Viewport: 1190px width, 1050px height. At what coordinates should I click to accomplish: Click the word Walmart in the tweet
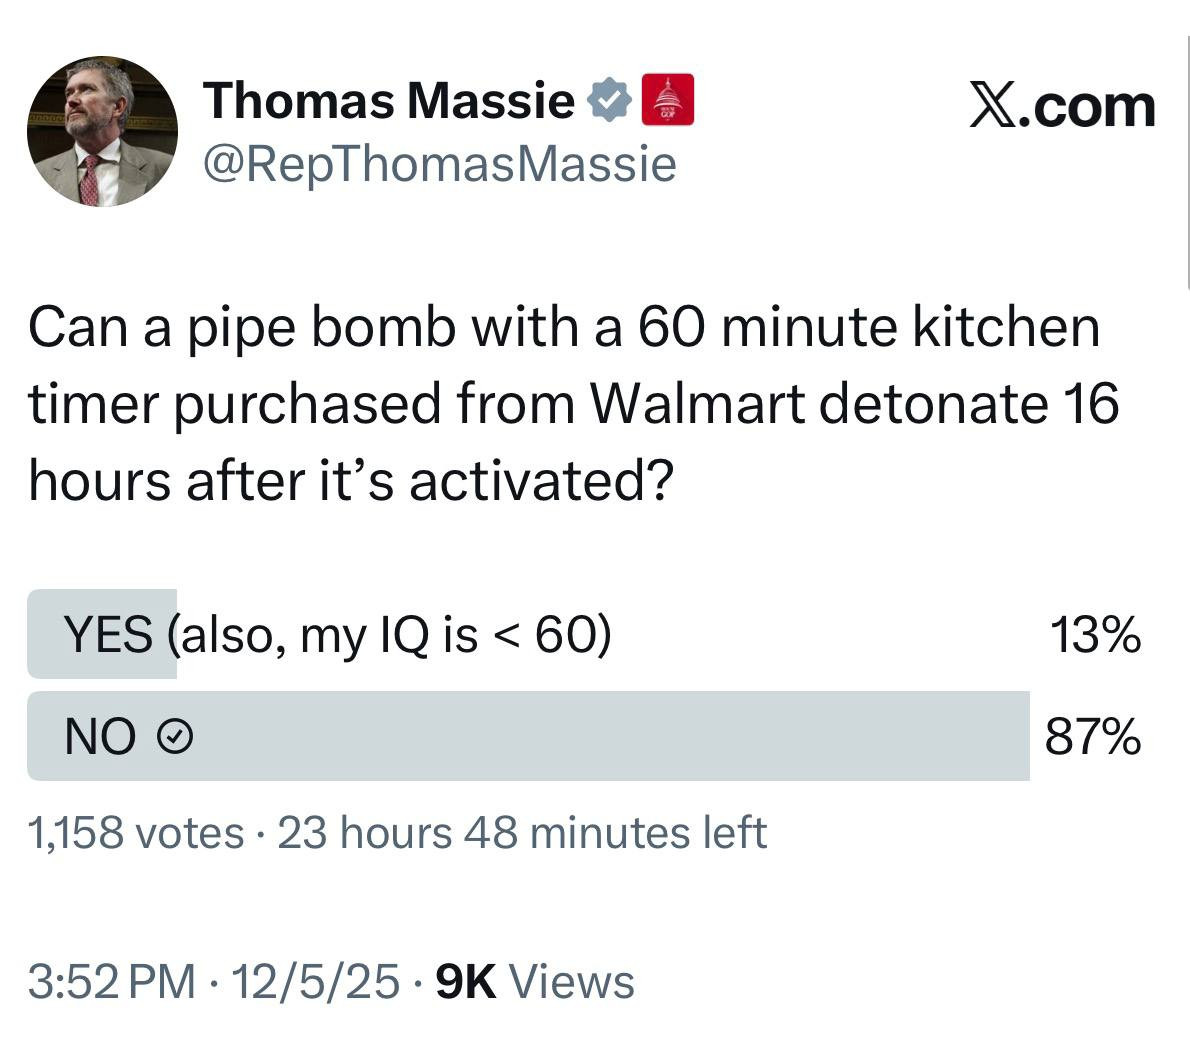pyautogui.click(x=697, y=404)
